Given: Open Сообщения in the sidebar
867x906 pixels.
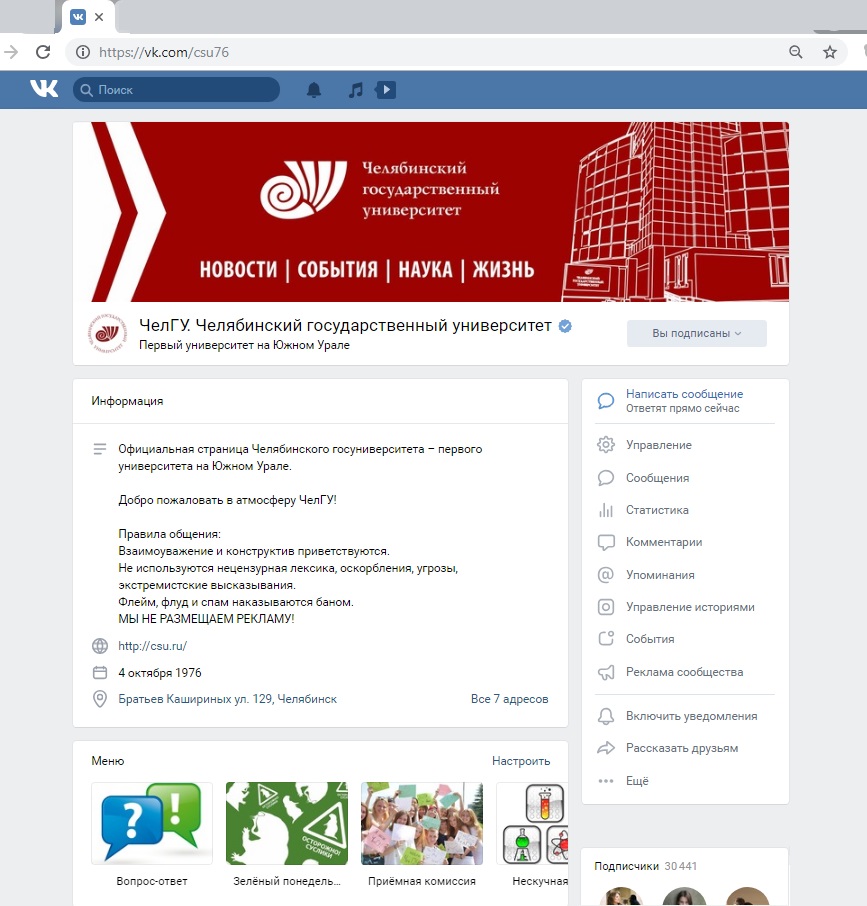Looking at the screenshot, I should tap(657, 478).
